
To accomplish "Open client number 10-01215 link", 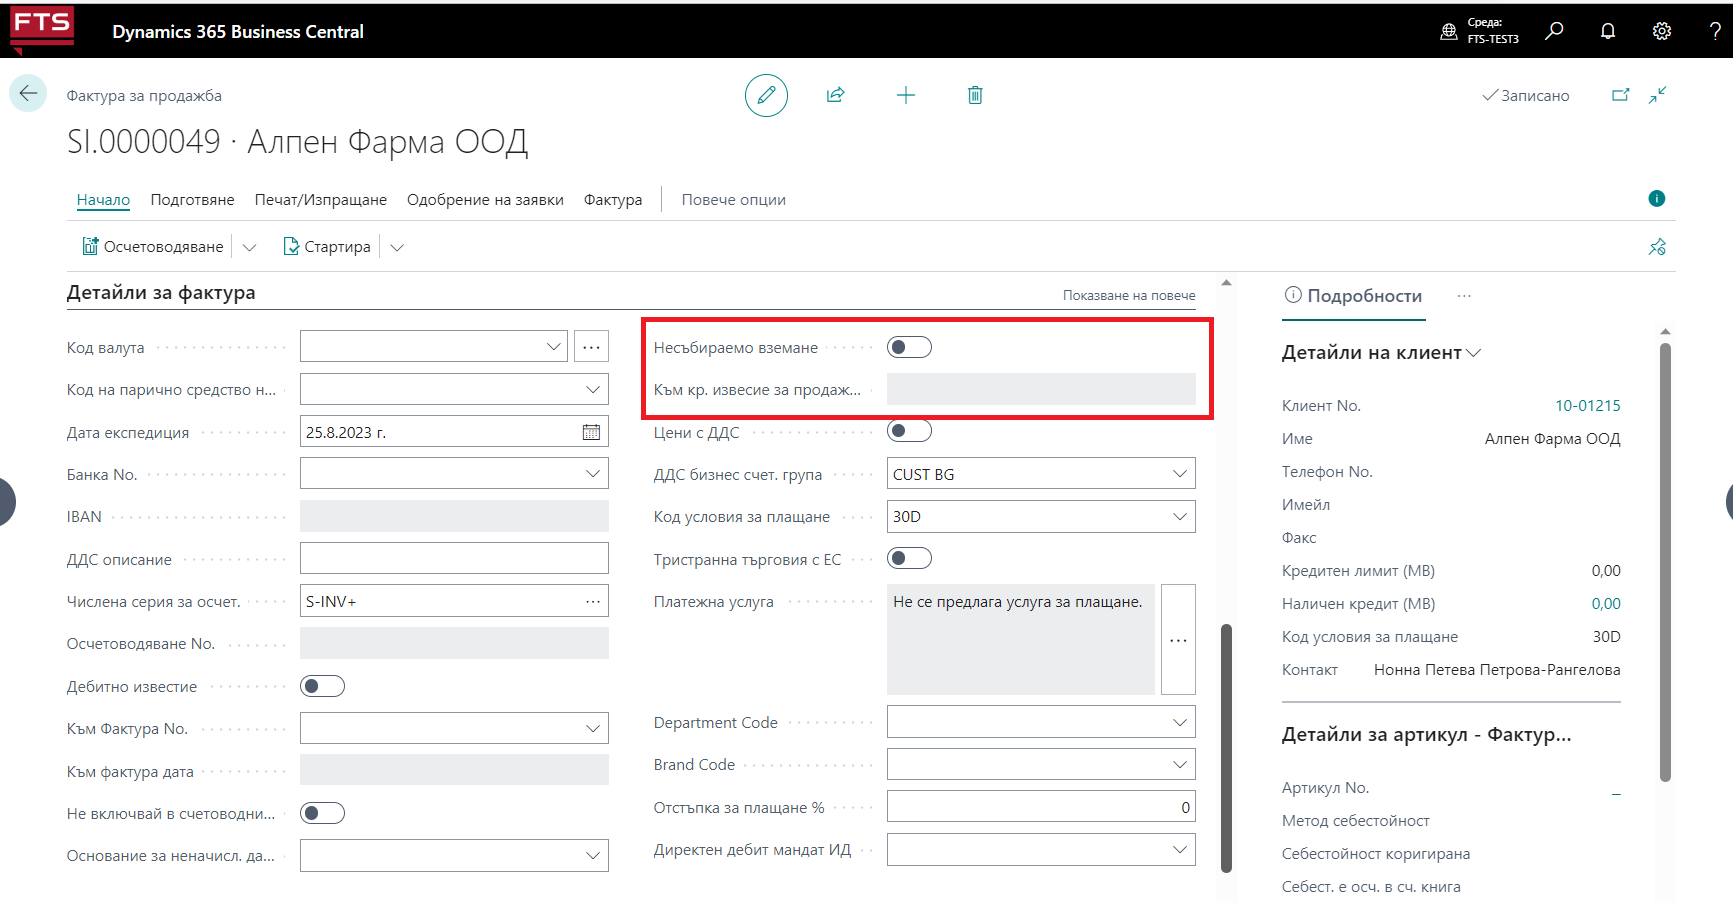I will point(1588,405).
